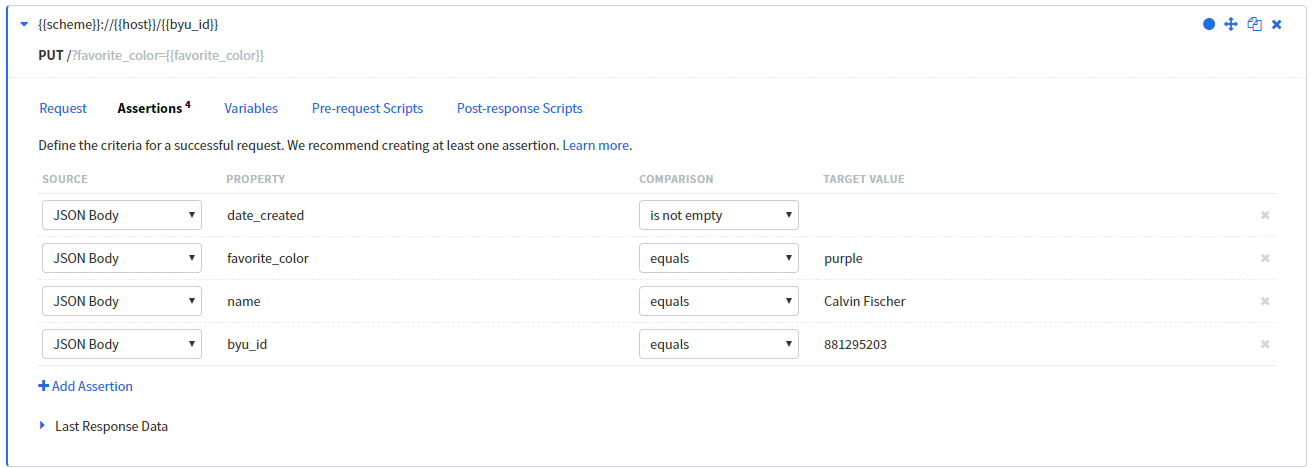1312x468 pixels.
Task: Delete the request step with the blue X
Action: coord(1277,24)
